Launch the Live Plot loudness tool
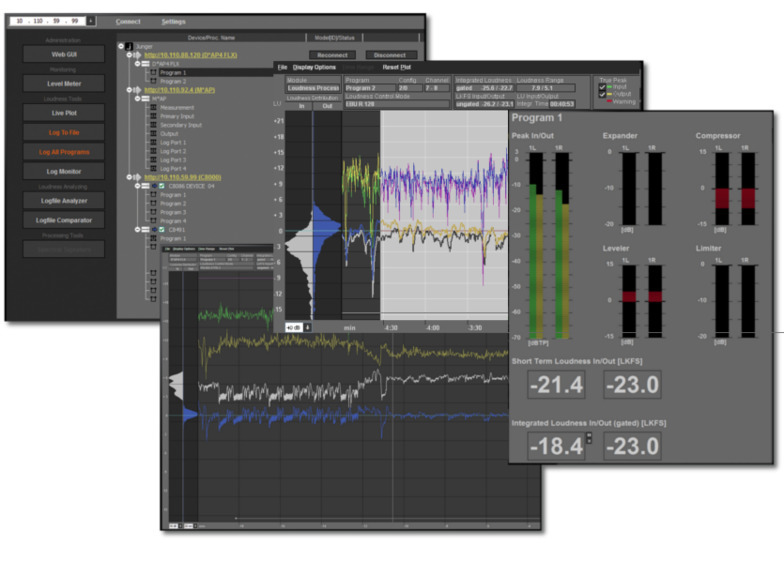The width and height of the screenshot is (784, 561). 64,113
